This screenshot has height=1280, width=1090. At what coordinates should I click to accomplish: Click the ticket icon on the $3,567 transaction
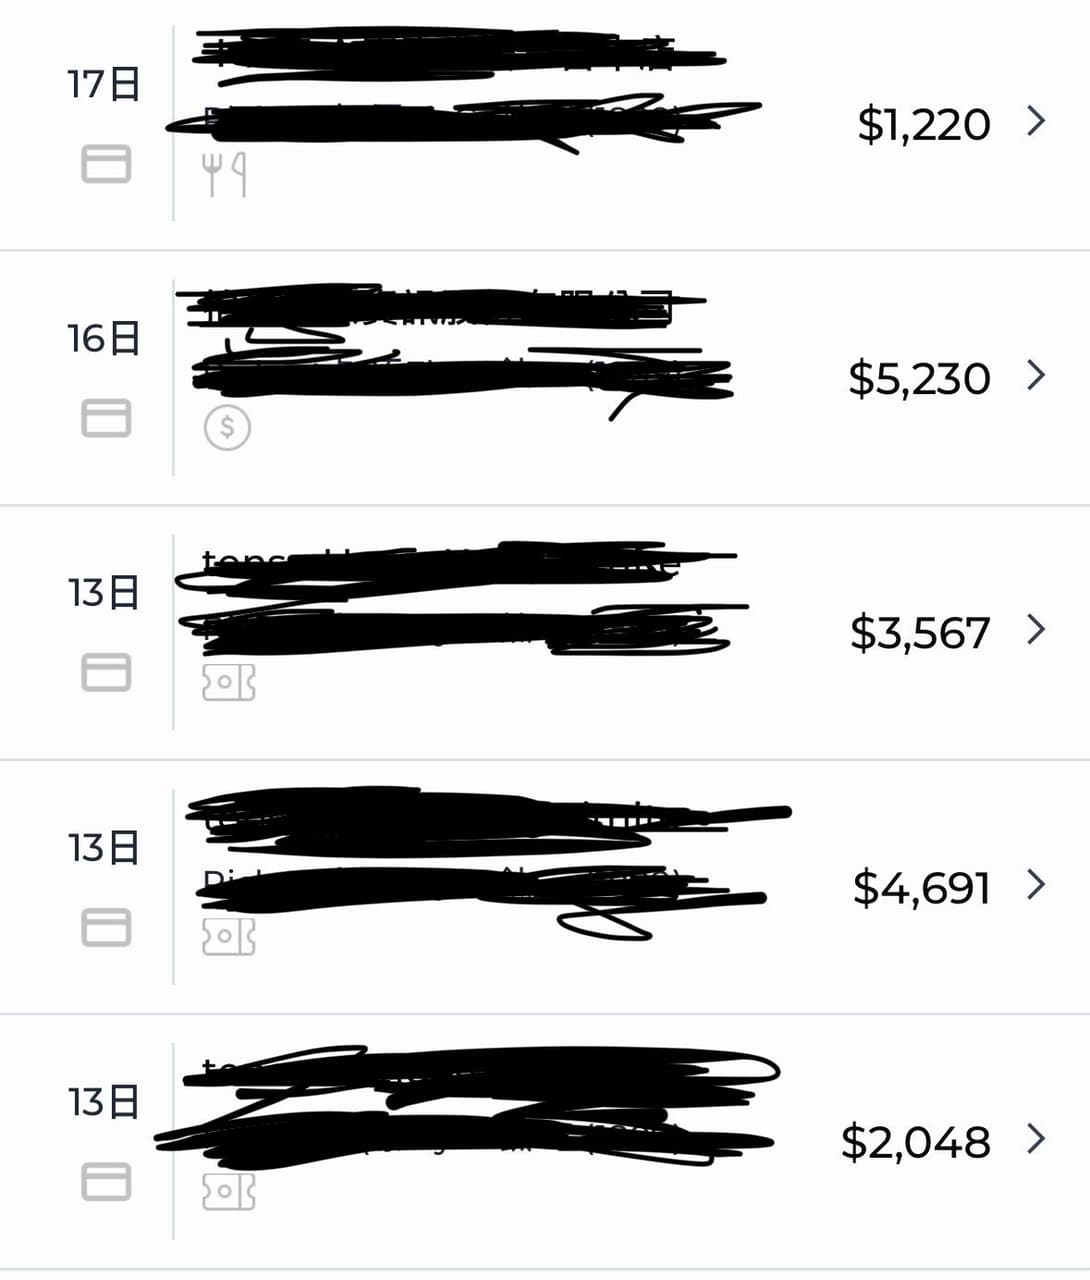click(229, 682)
